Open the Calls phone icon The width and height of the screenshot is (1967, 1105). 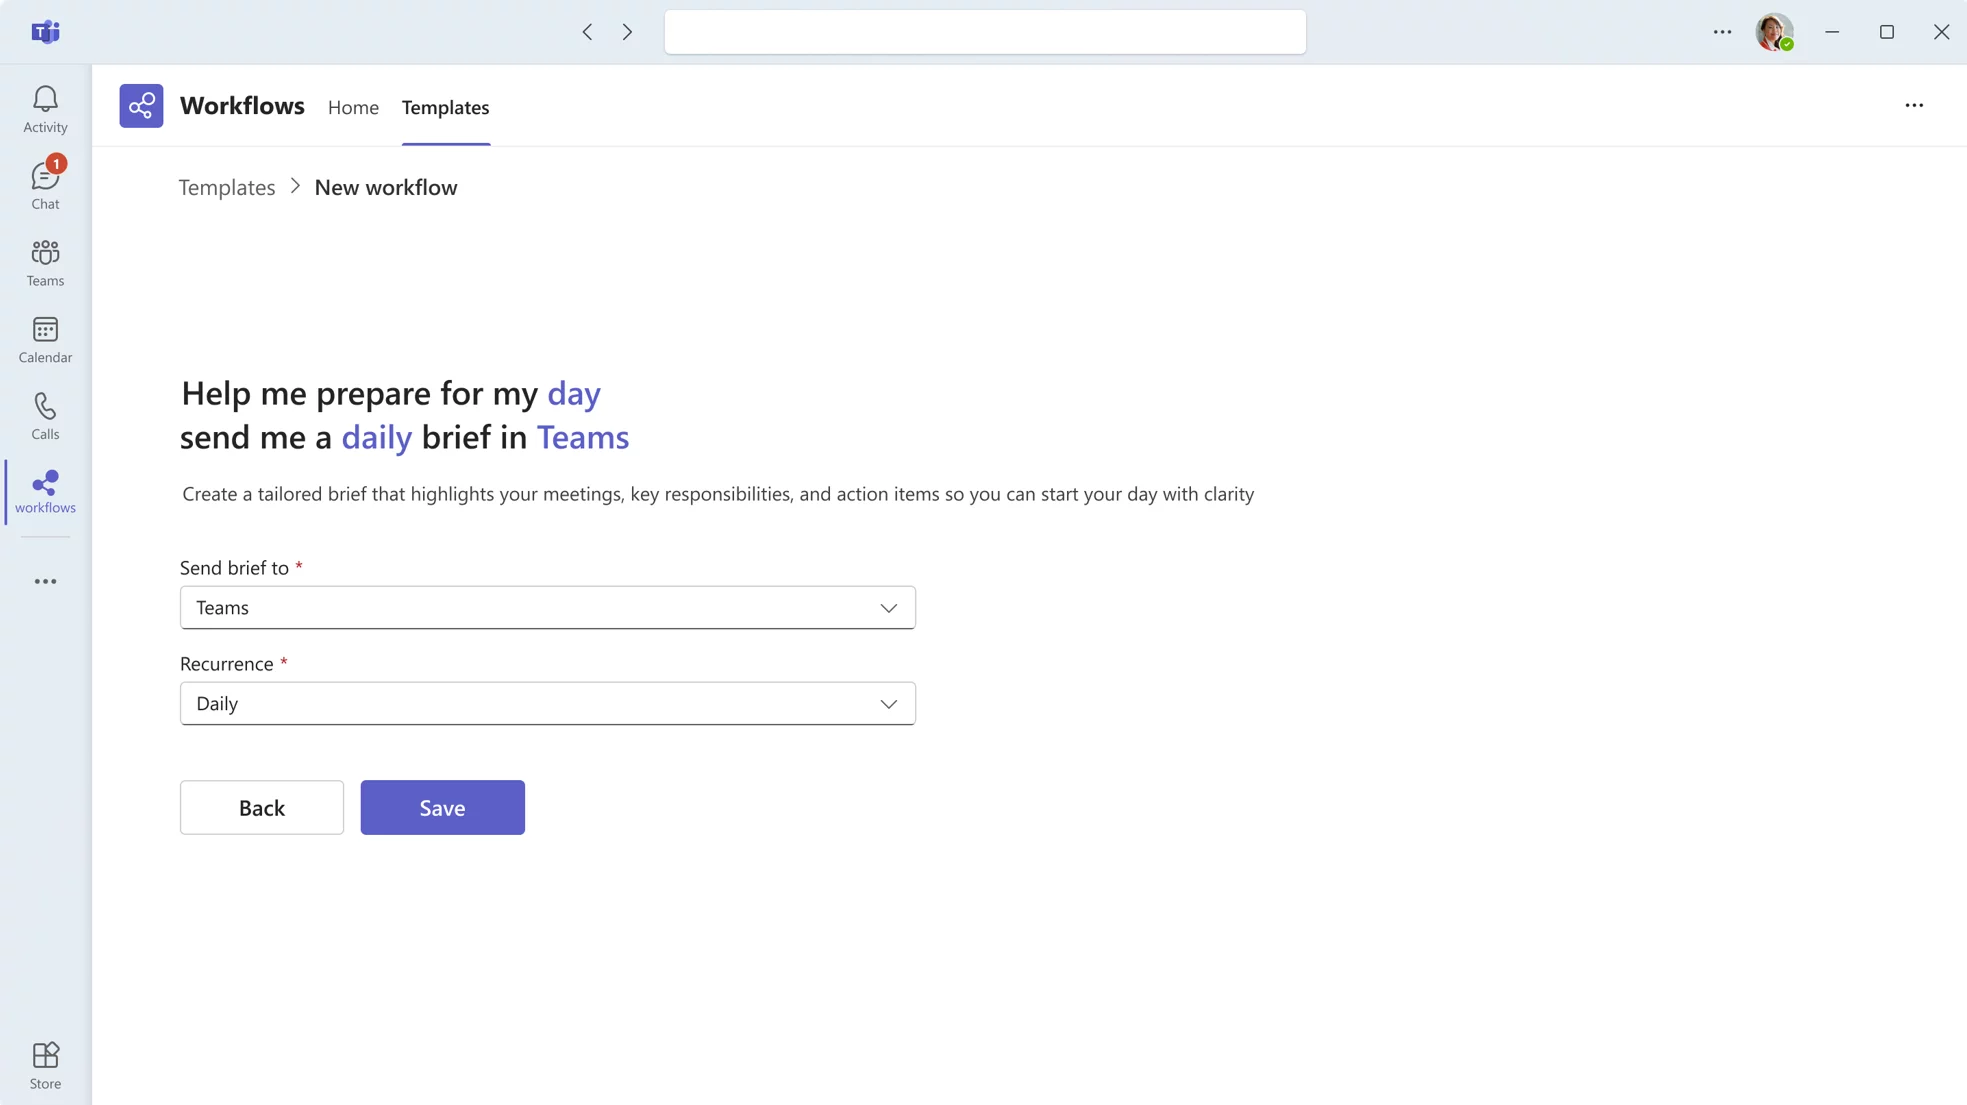pos(45,415)
